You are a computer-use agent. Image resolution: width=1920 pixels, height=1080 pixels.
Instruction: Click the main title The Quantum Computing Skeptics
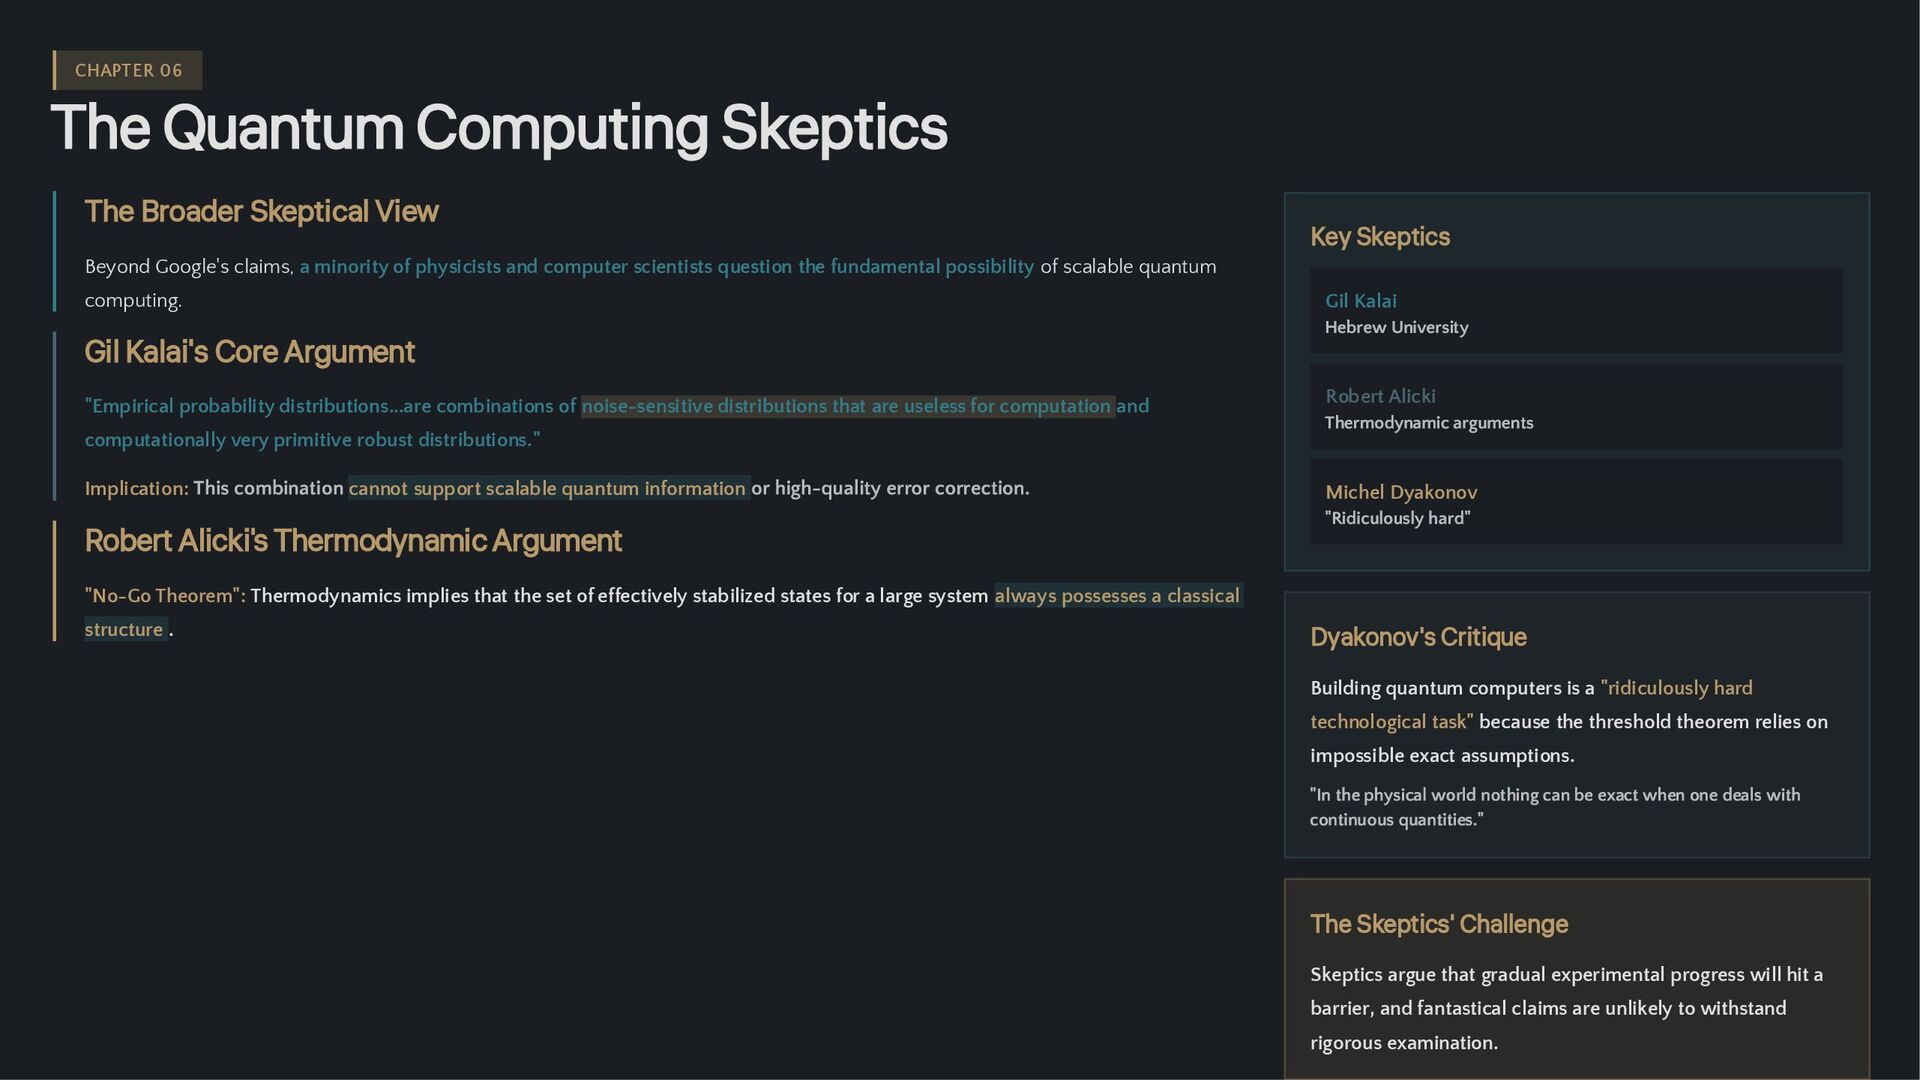click(x=498, y=128)
